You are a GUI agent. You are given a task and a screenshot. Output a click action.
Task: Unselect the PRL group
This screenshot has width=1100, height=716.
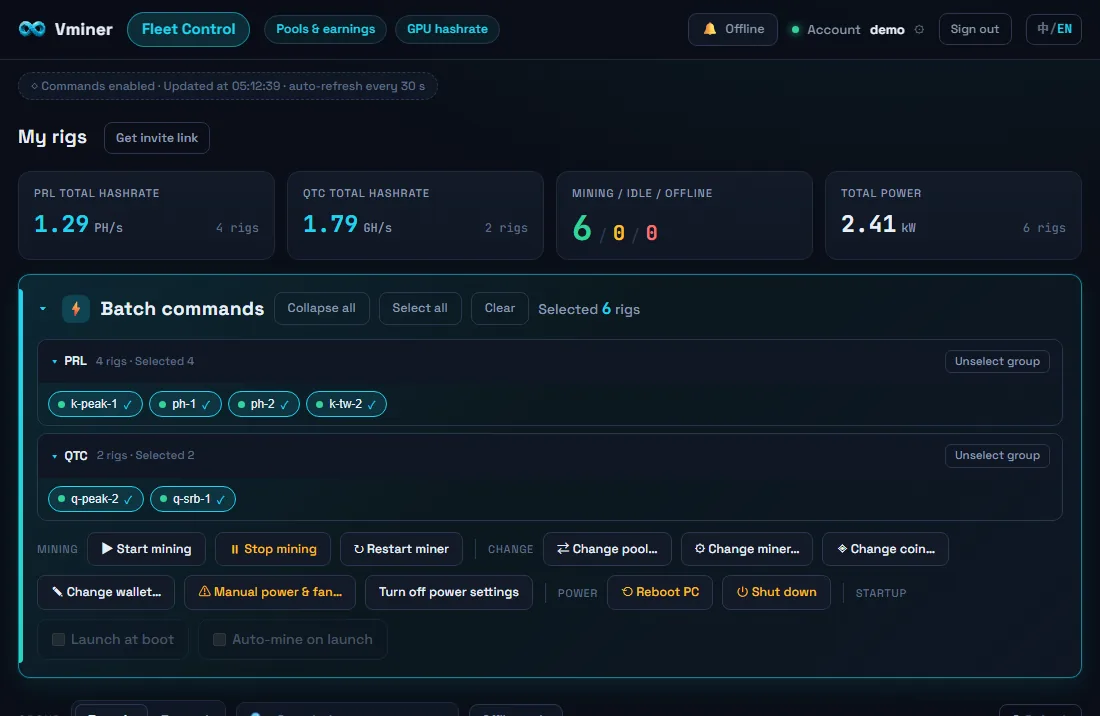997,361
